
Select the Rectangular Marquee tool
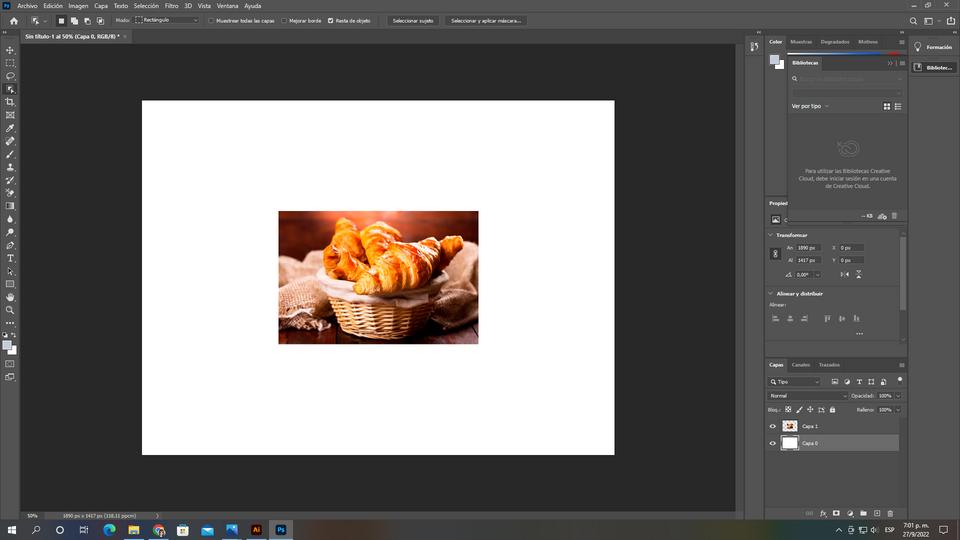10,63
